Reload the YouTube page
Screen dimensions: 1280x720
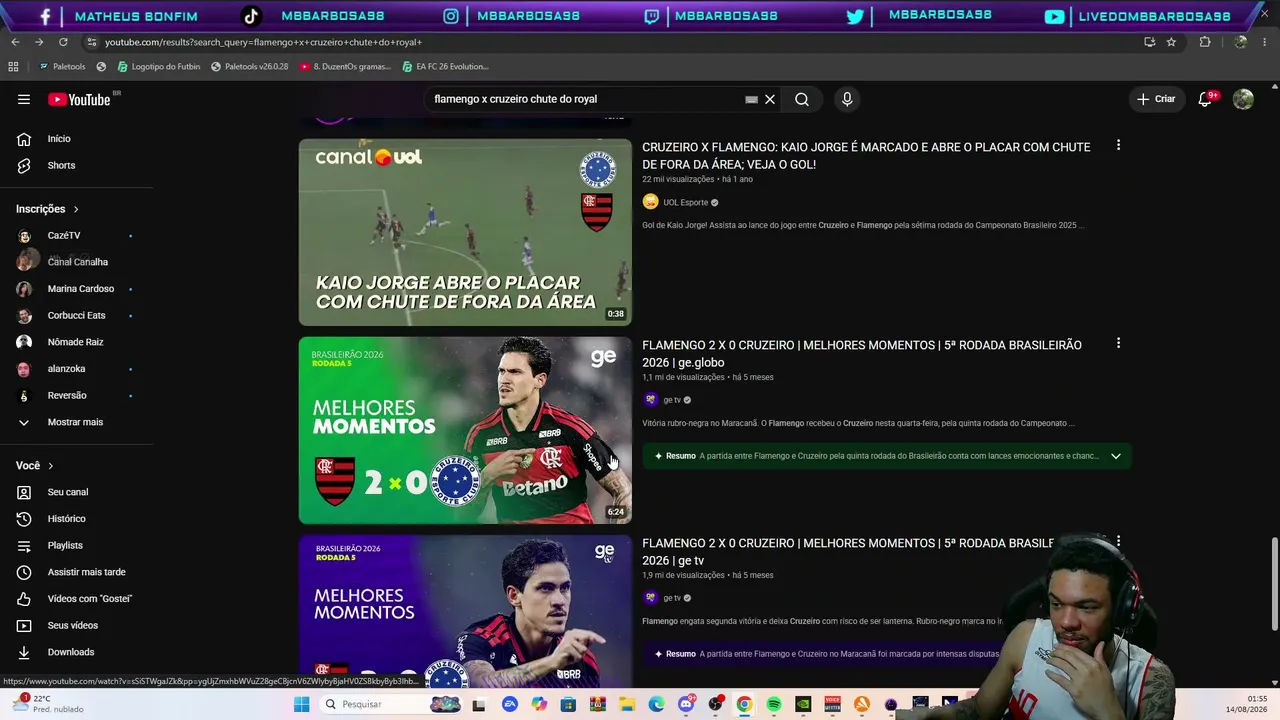(63, 42)
